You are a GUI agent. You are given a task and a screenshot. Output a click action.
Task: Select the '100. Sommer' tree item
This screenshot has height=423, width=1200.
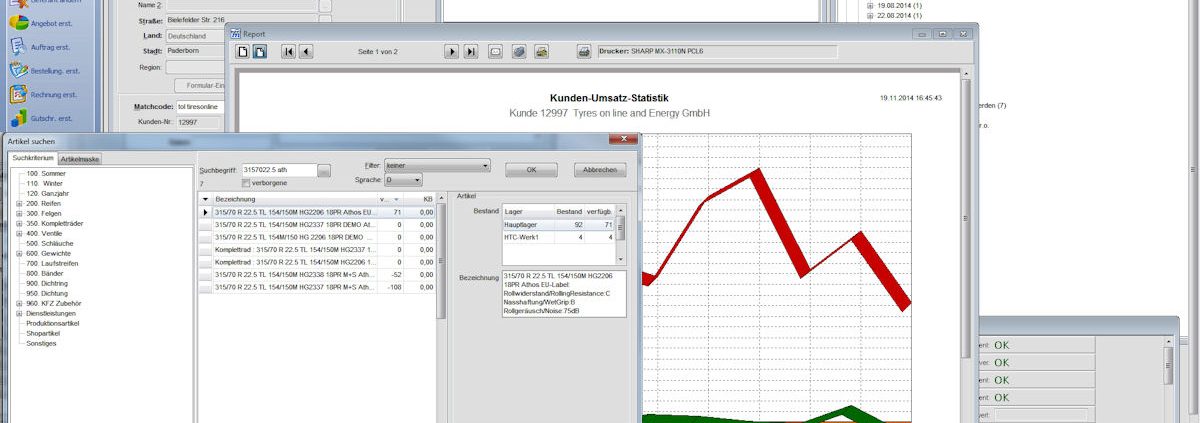(x=46, y=173)
